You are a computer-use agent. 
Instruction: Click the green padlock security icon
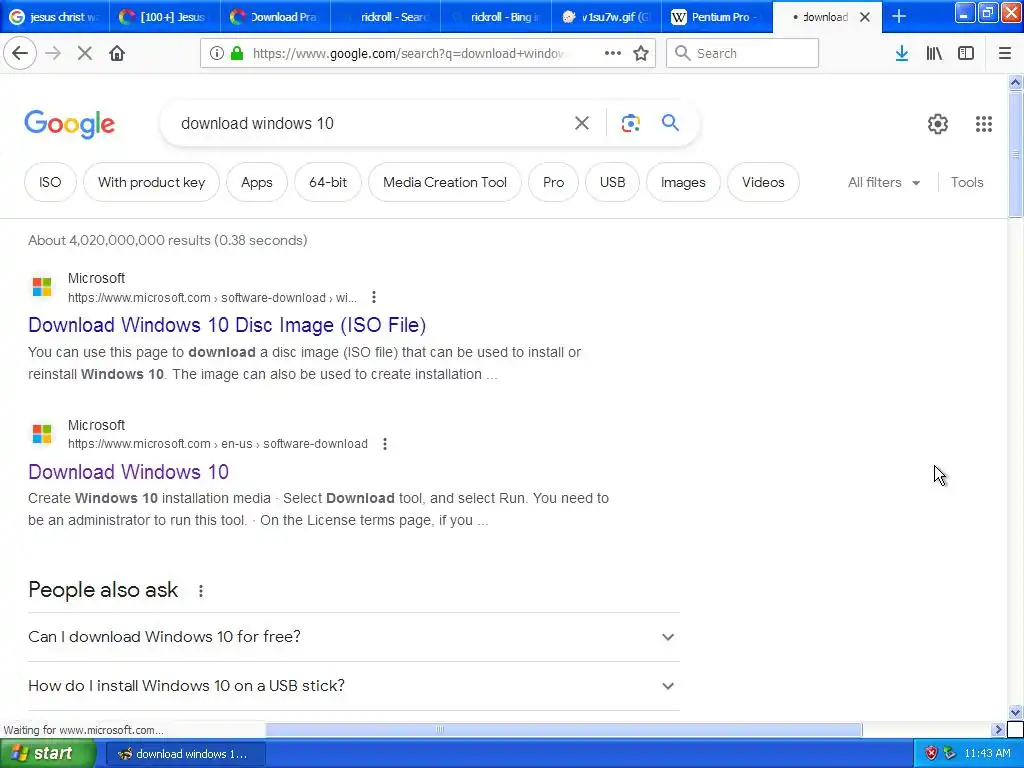coord(237,54)
